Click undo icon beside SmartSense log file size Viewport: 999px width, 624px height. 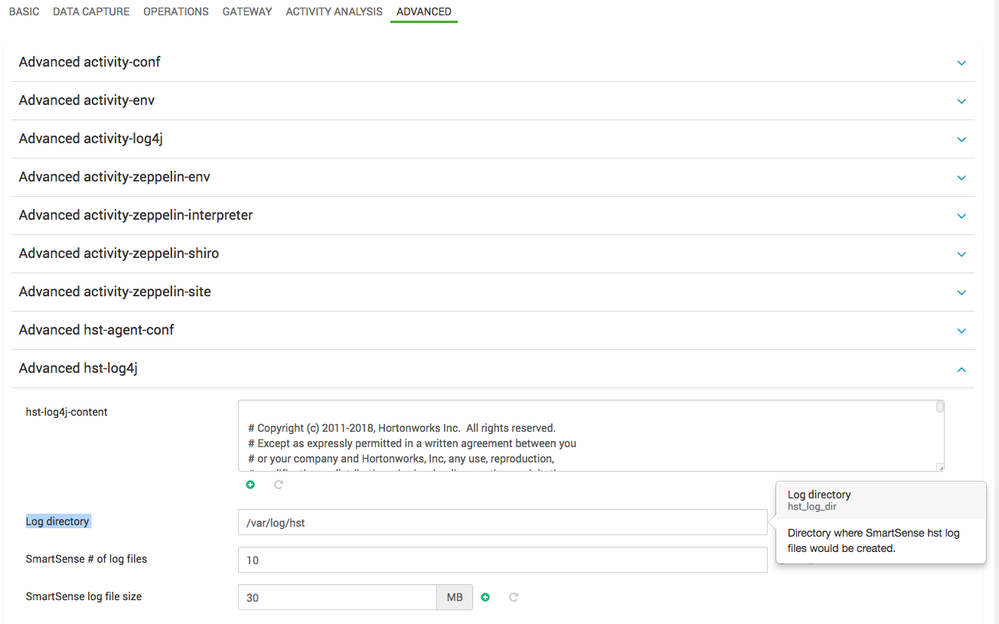coord(514,597)
